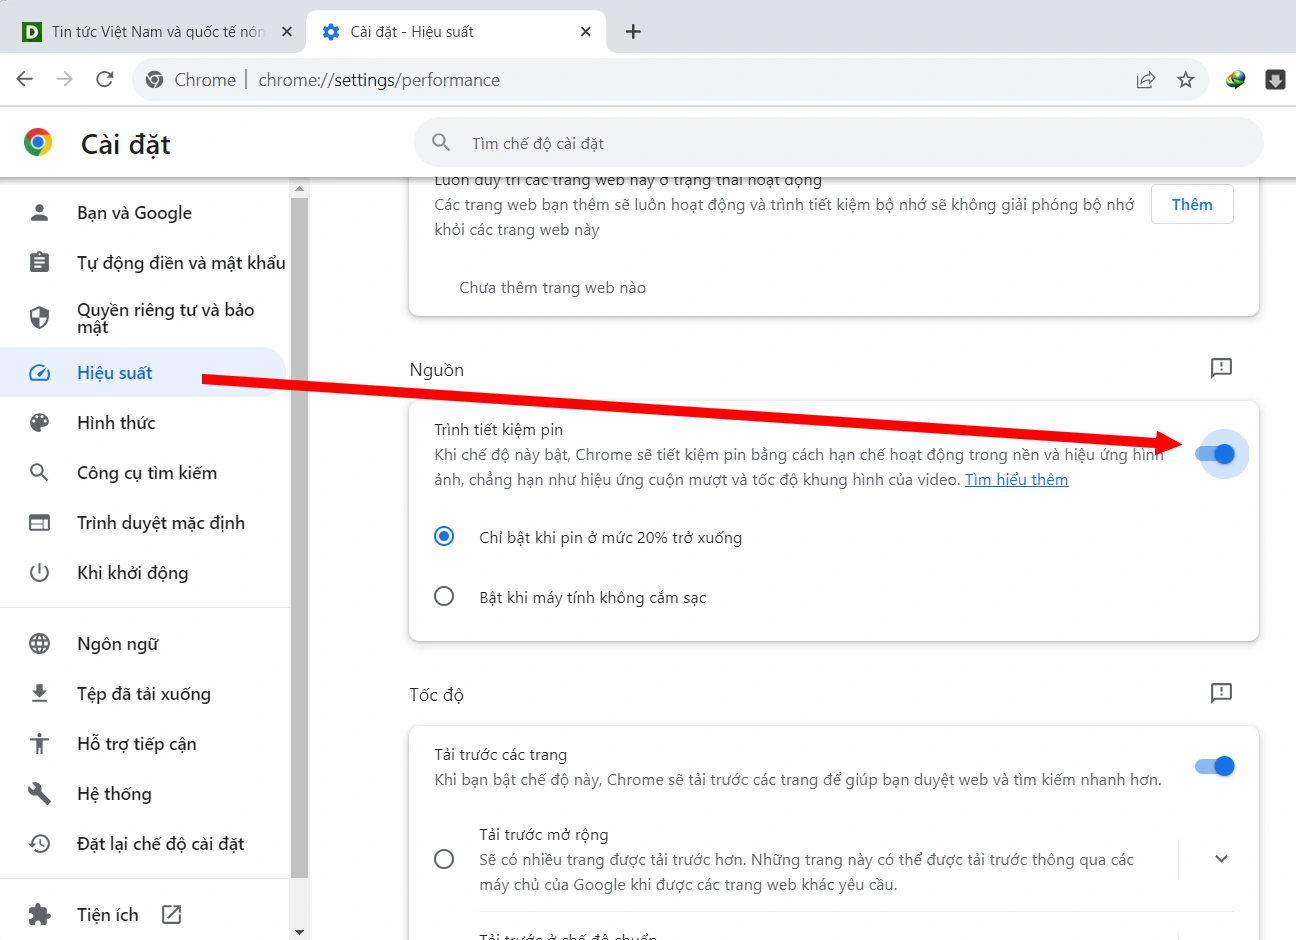Image resolution: width=1296 pixels, height=940 pixels.
Task: Click the globe icon for Ngôn ngữ
Action: [x=39, y=644]
